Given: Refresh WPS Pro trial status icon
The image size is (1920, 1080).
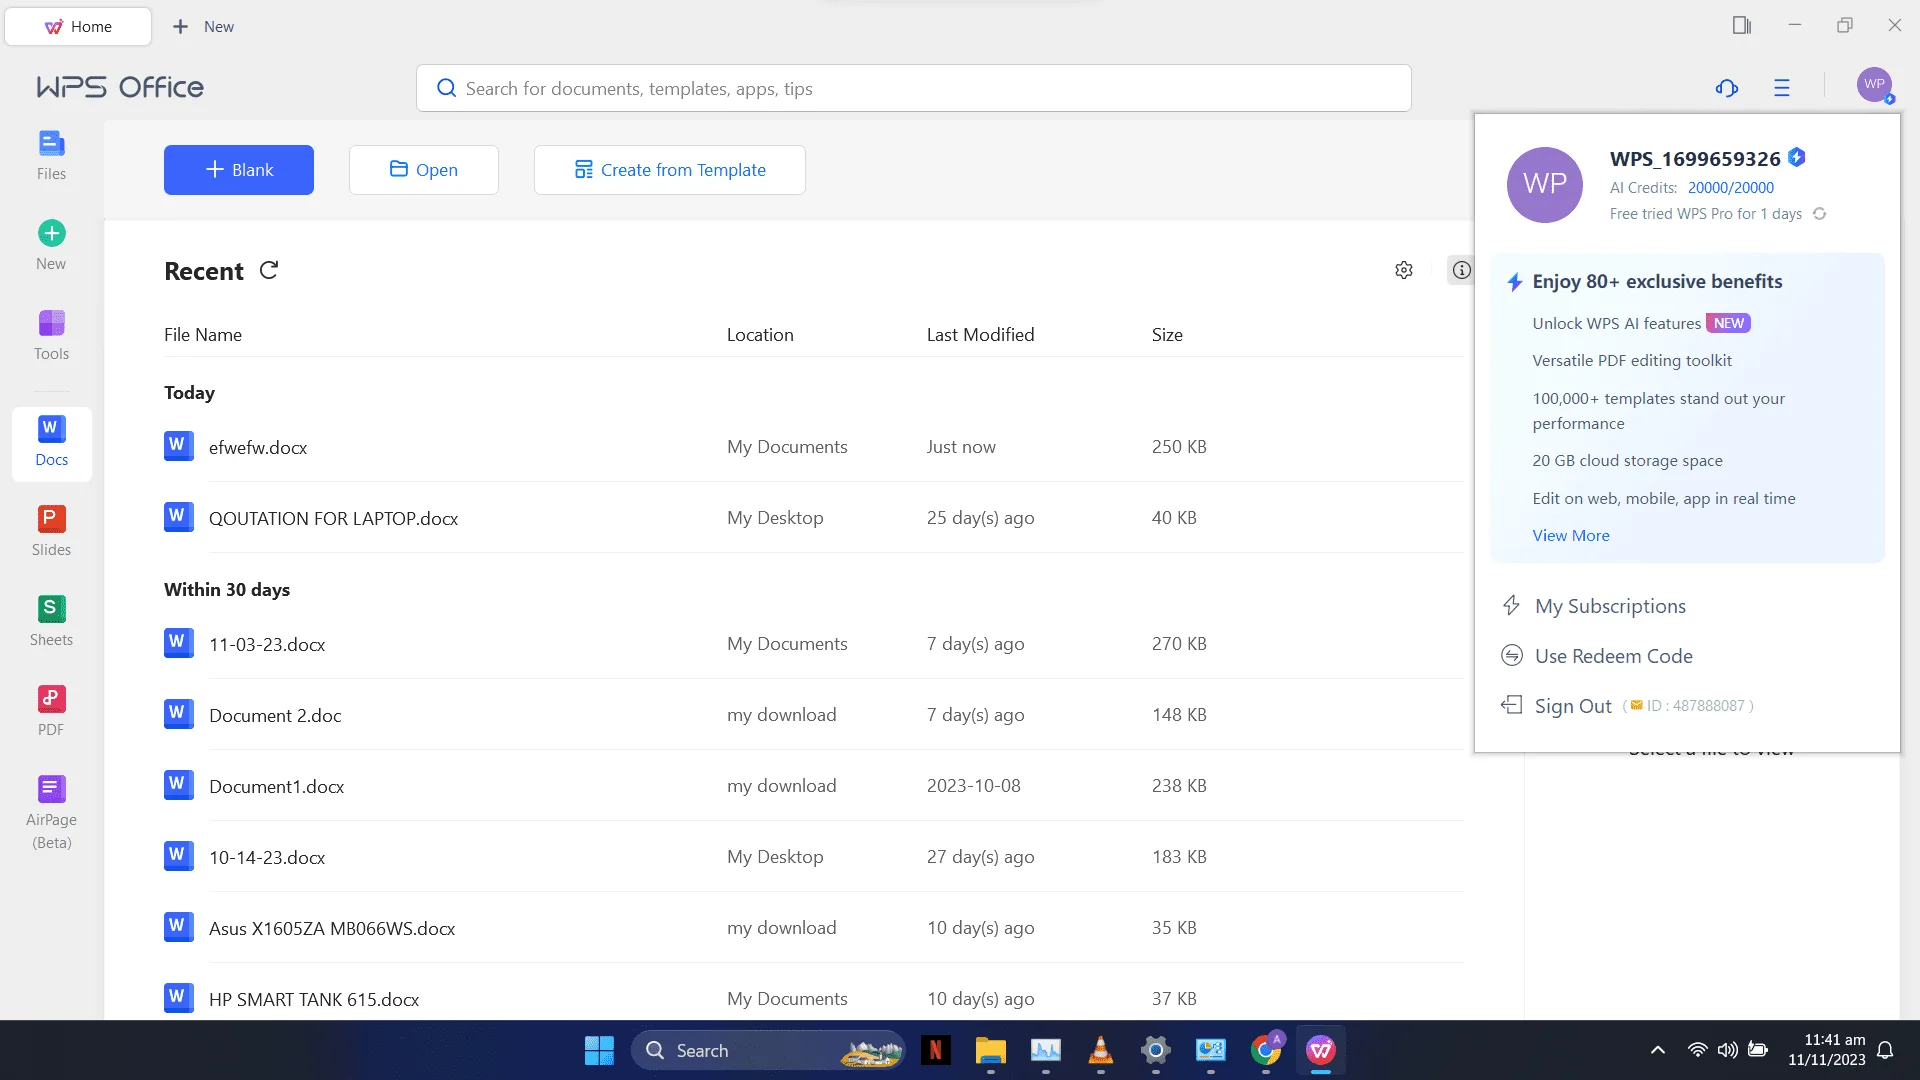Looking at the screenshot, I should coord(1820,214).
